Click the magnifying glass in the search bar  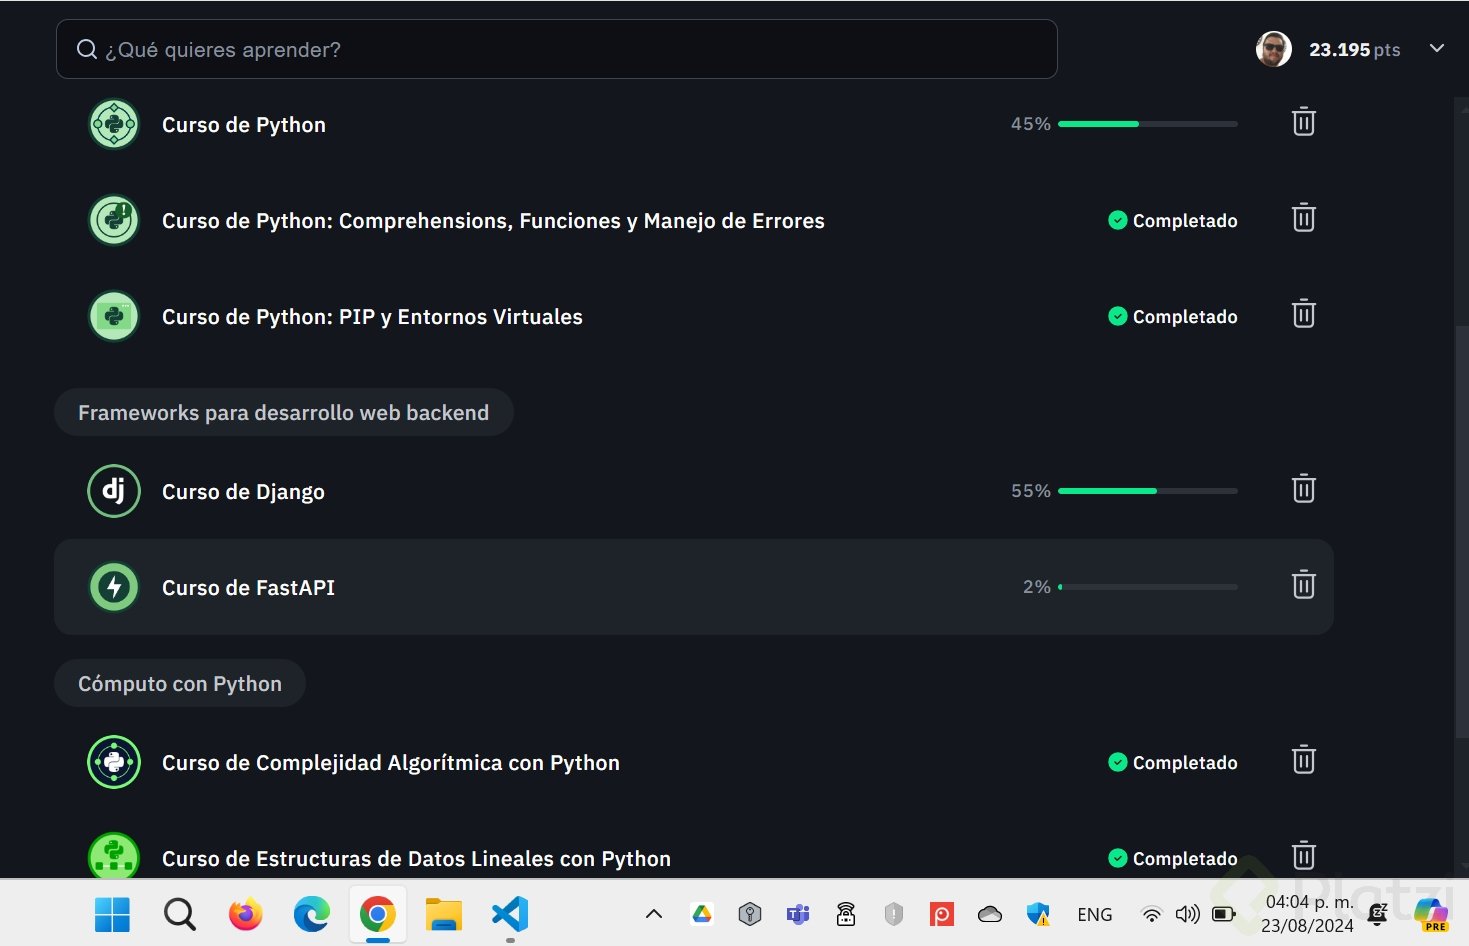87,49
